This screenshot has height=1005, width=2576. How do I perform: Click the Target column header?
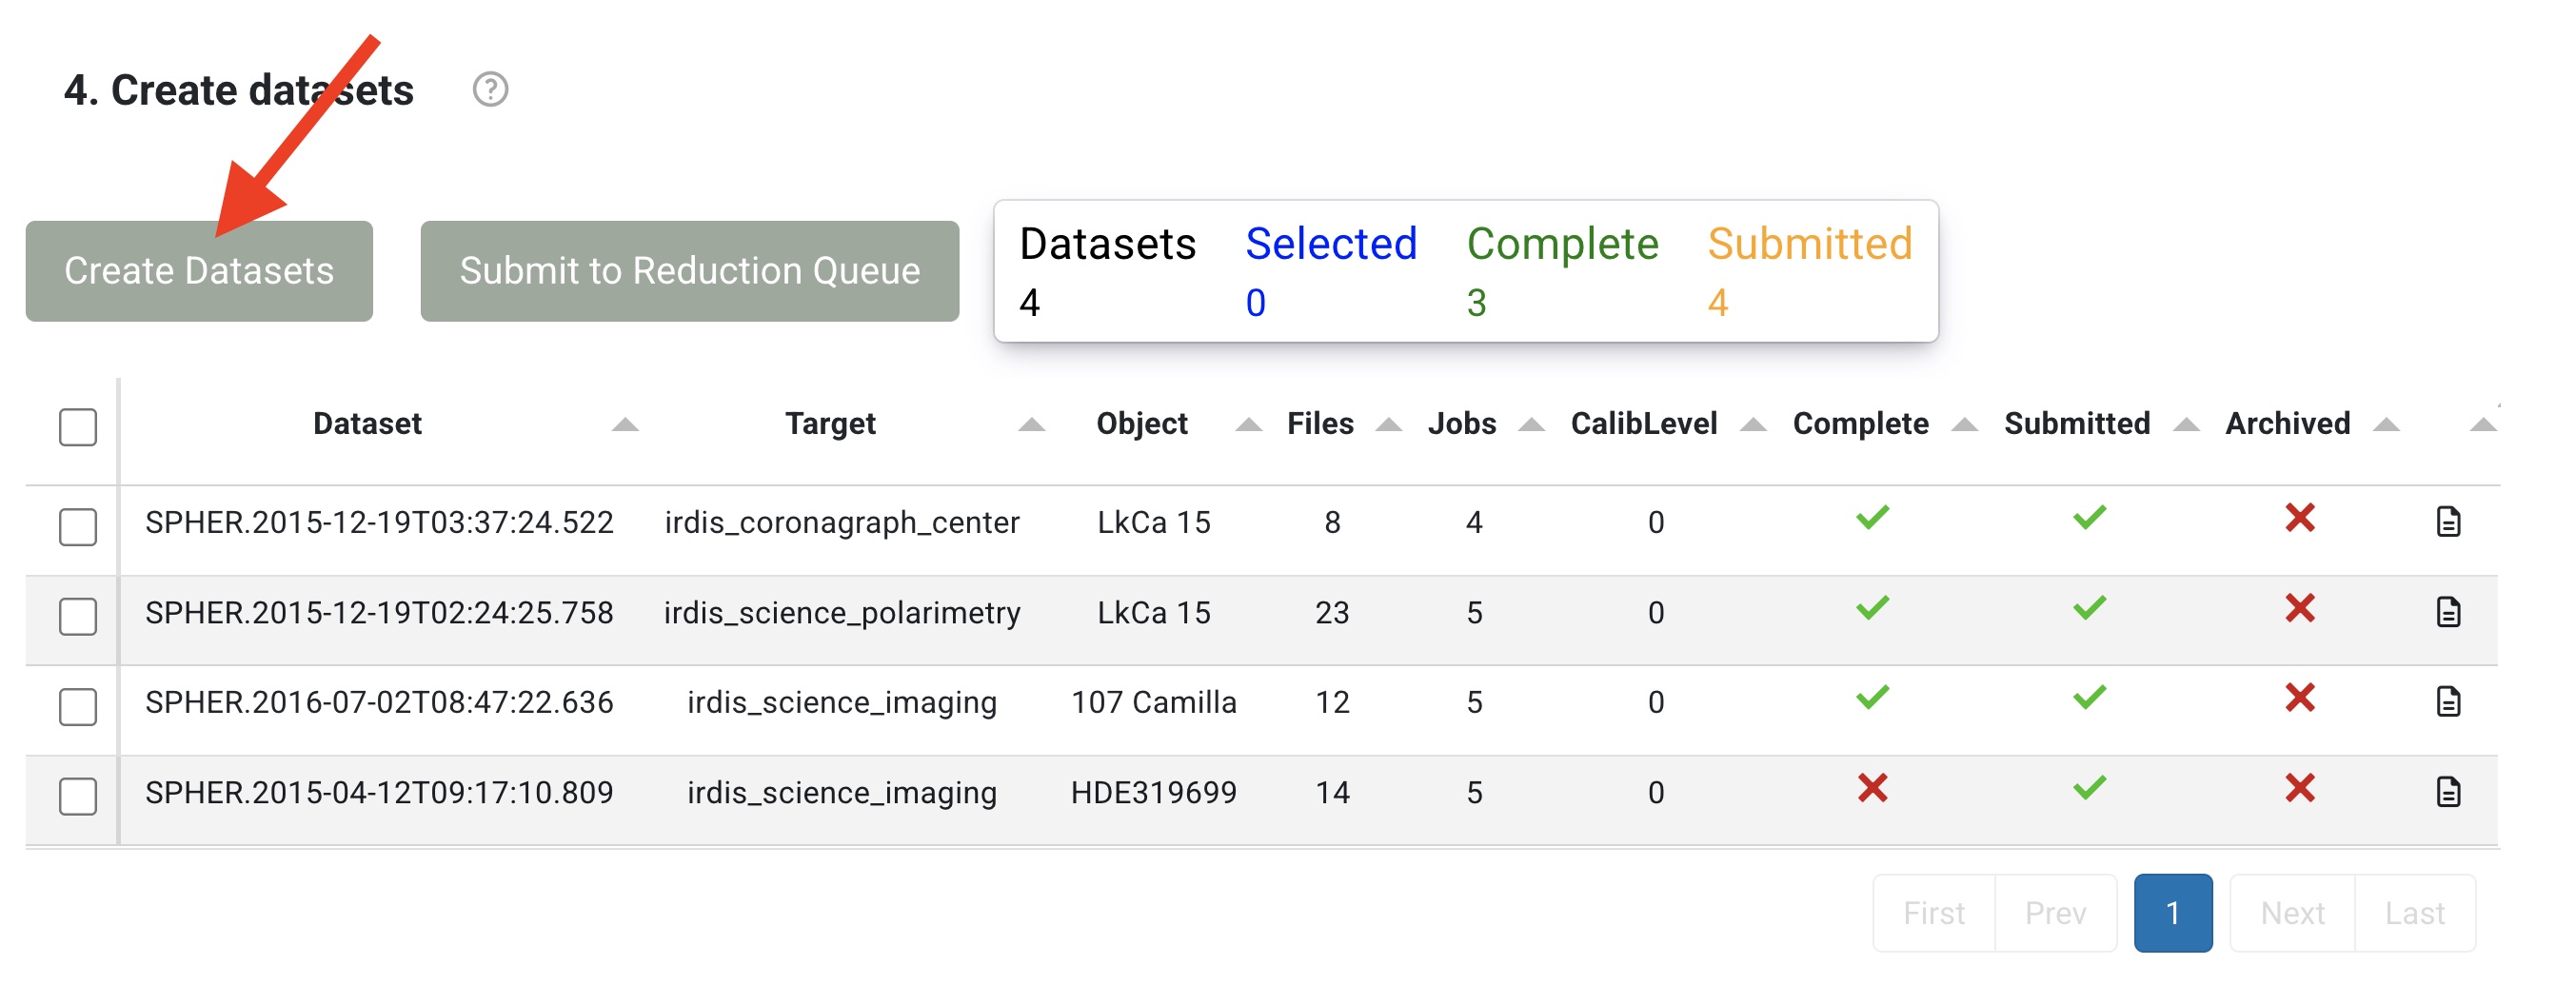pyautogui.click(x=830, y=424)
